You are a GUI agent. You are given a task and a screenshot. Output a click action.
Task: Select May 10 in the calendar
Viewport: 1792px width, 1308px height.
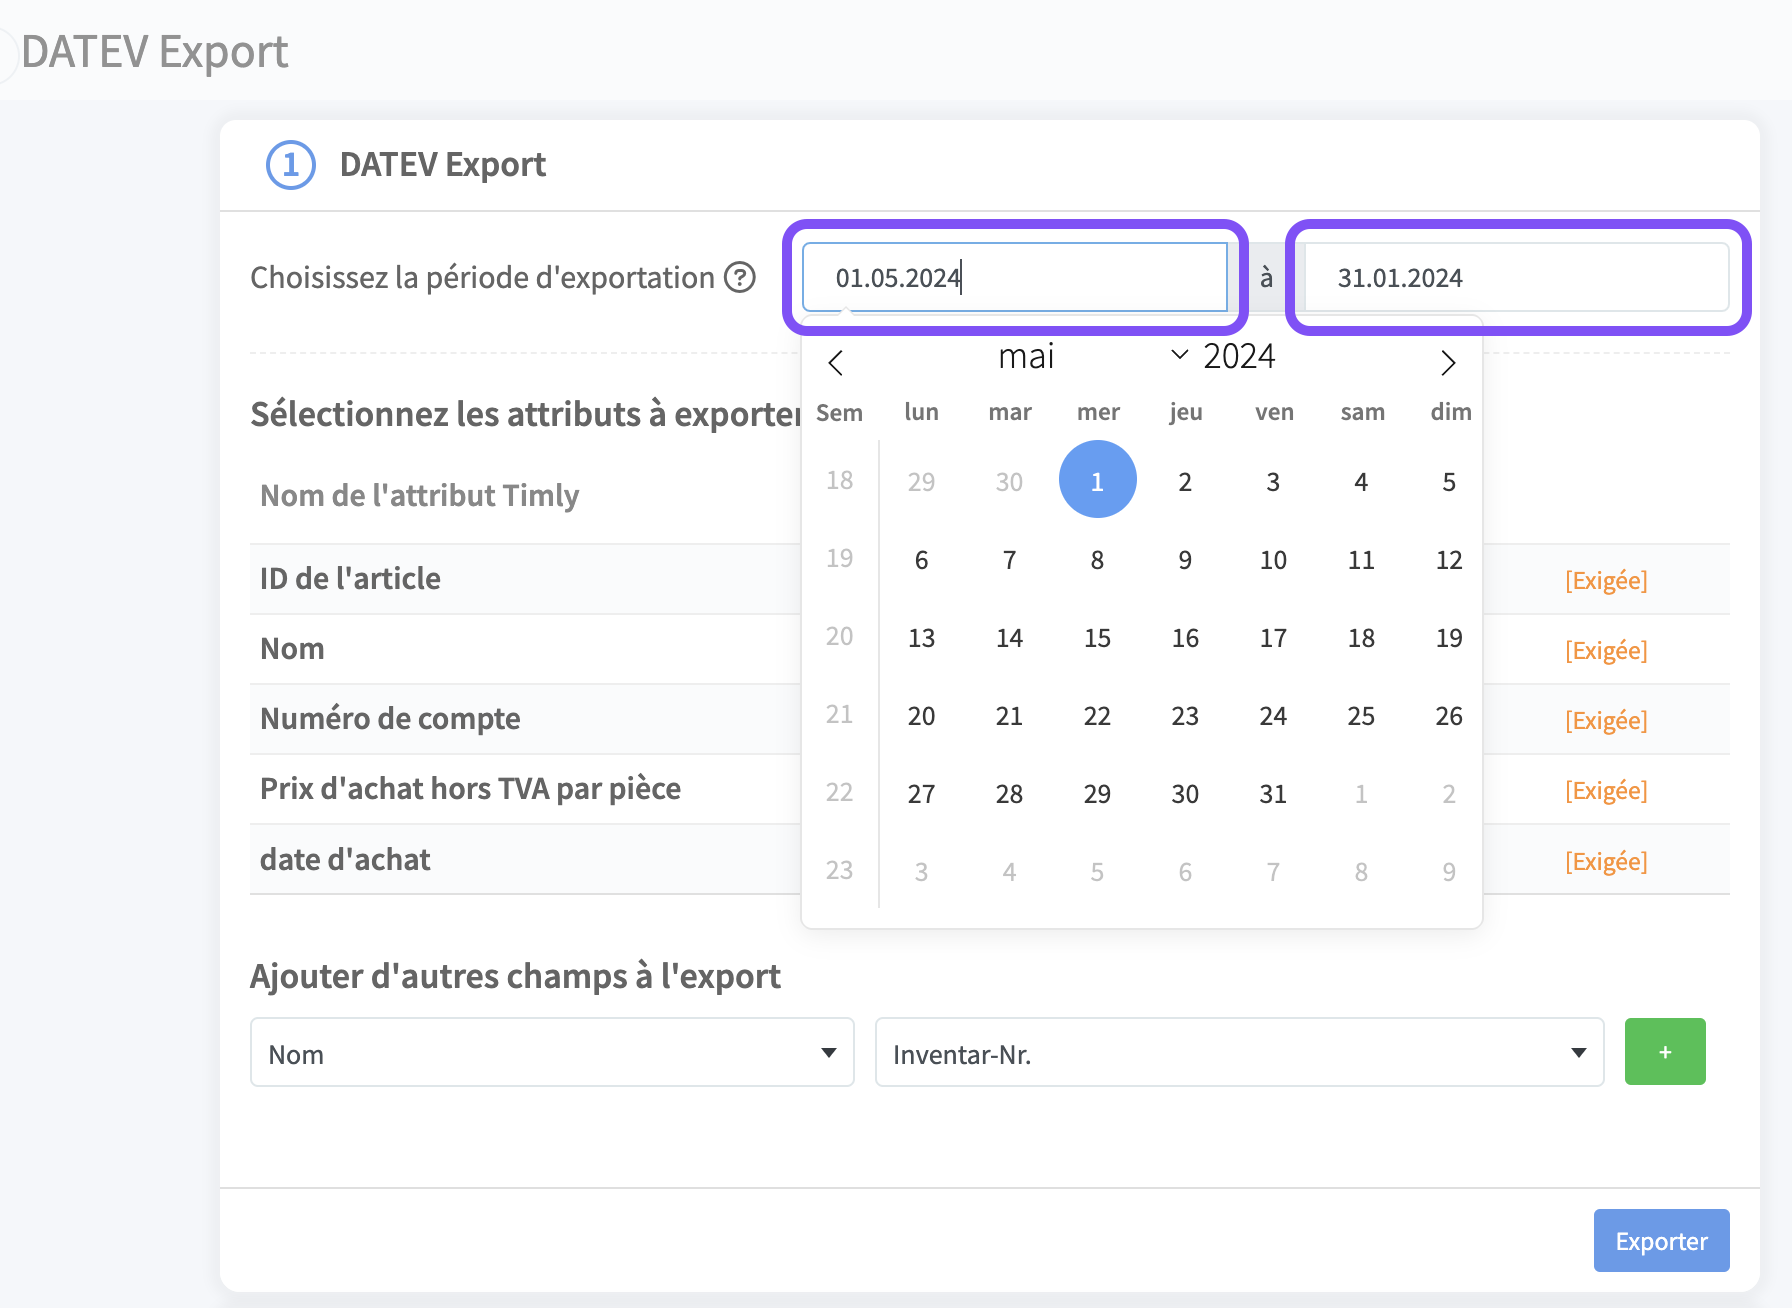(1273, 560)
